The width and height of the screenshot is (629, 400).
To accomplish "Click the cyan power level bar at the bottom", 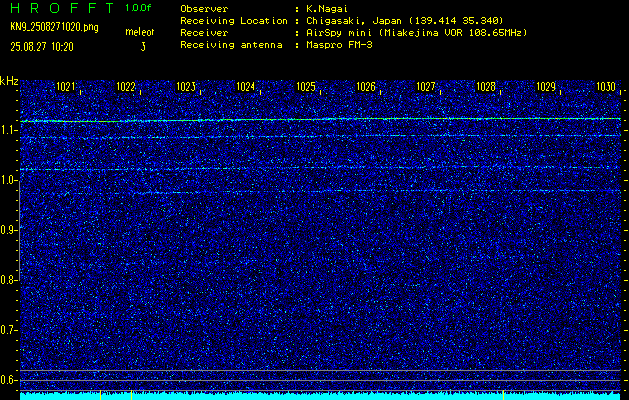I will (321, 396).
